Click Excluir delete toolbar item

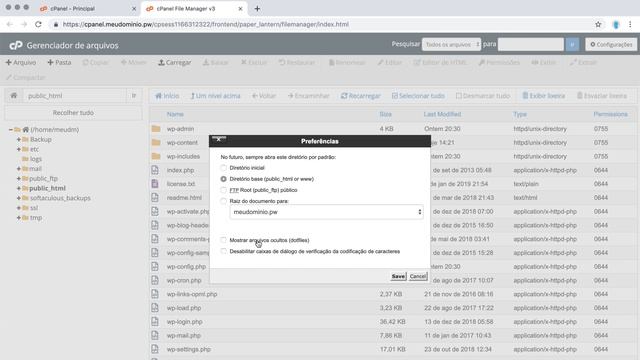254,62
